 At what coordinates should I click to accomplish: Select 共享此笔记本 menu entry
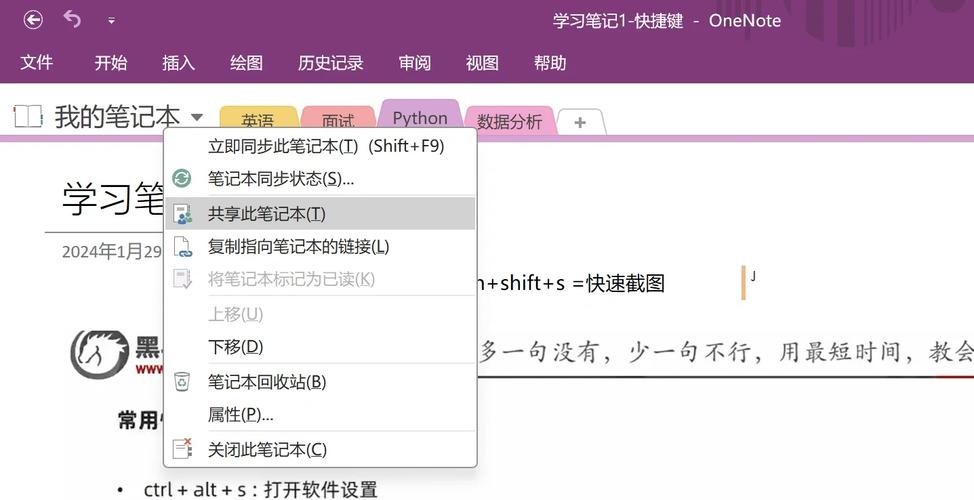tap(321, 214)
